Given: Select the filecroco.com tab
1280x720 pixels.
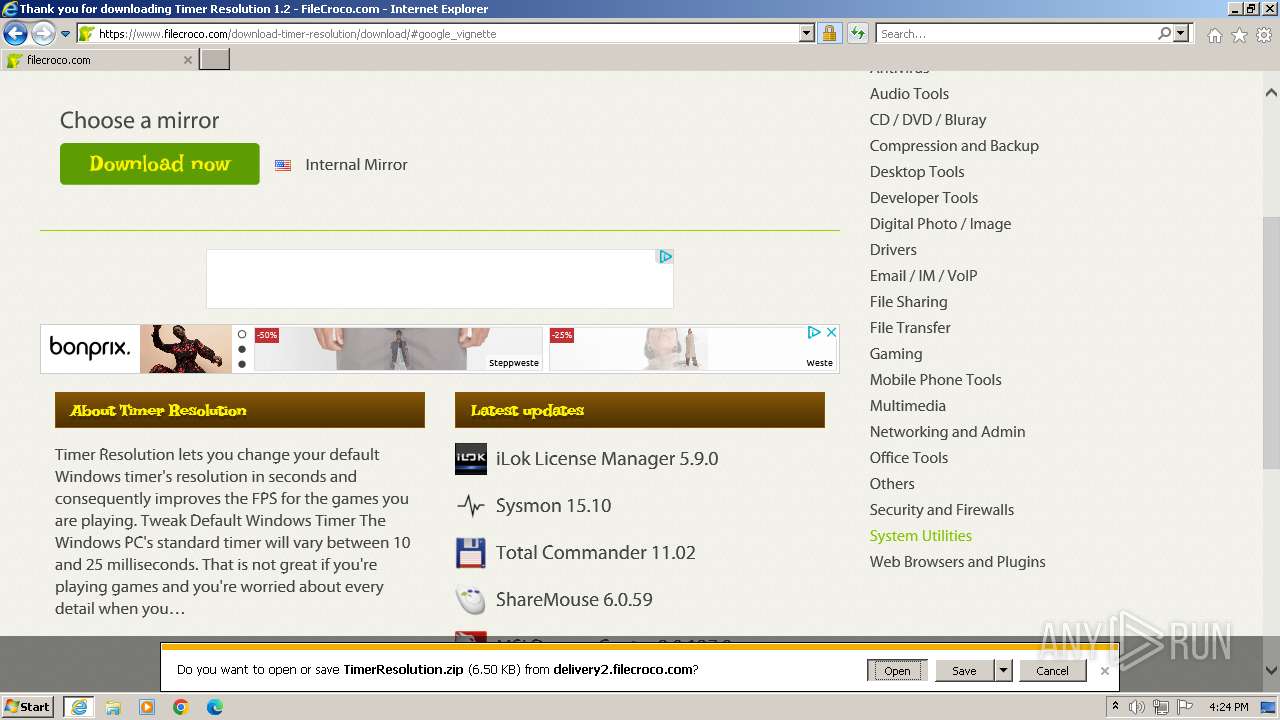Looking at the screenshot, I should 99,60.
